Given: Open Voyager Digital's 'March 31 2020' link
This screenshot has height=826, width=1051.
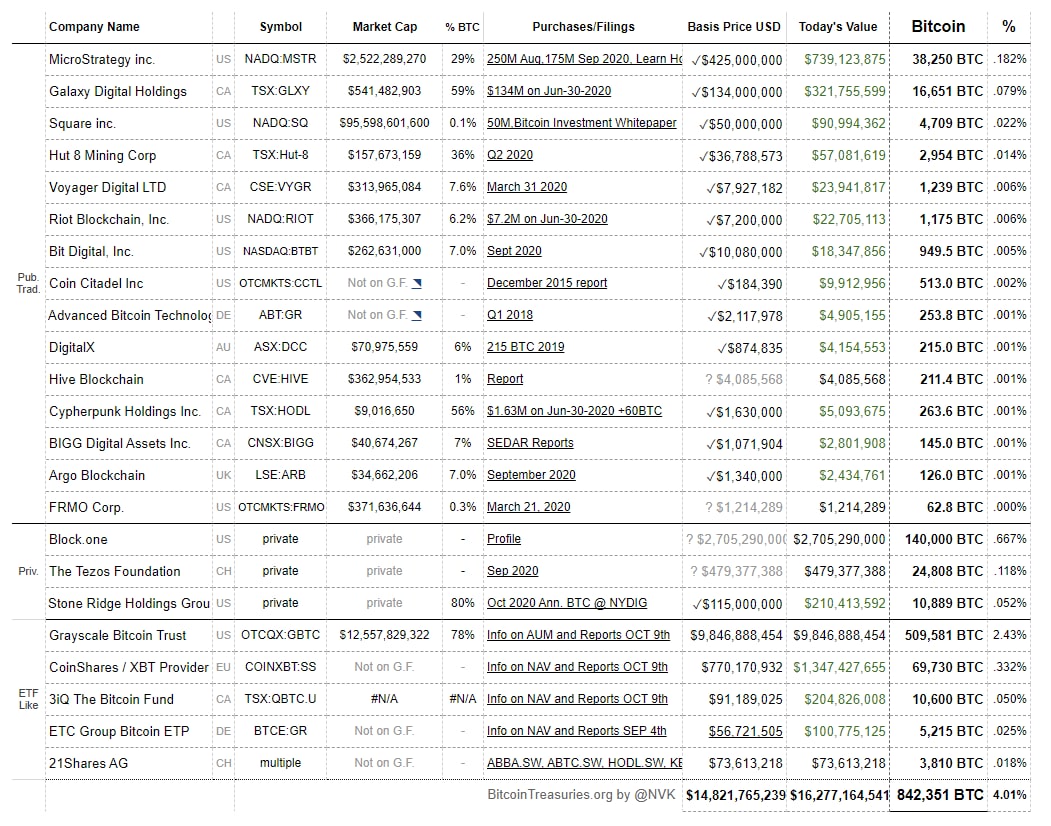Looking at the screenshot, I should pyautogui.click(x=527, y=187).
